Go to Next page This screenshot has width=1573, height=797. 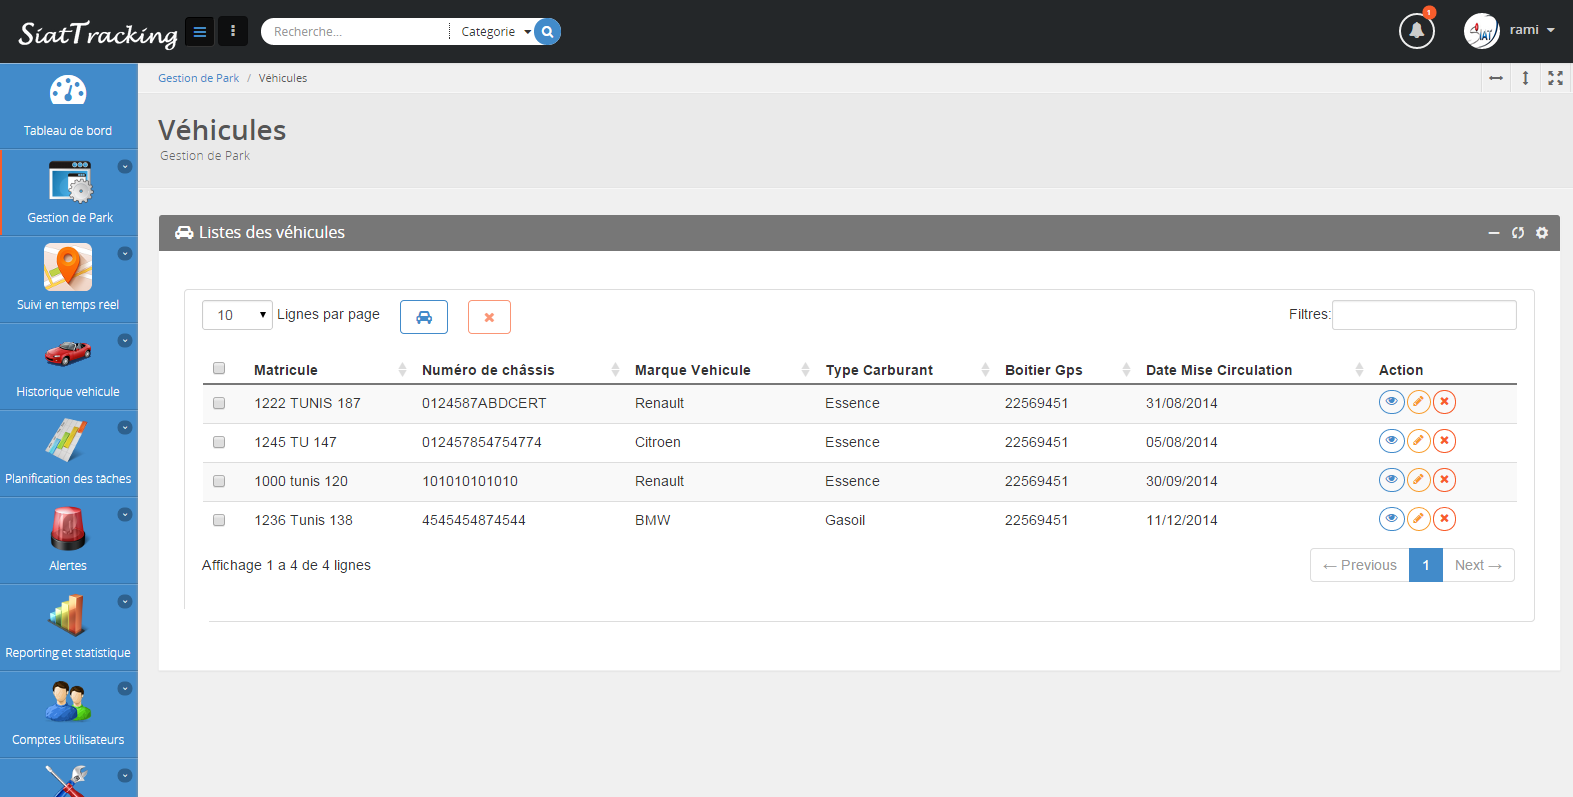1478,565
